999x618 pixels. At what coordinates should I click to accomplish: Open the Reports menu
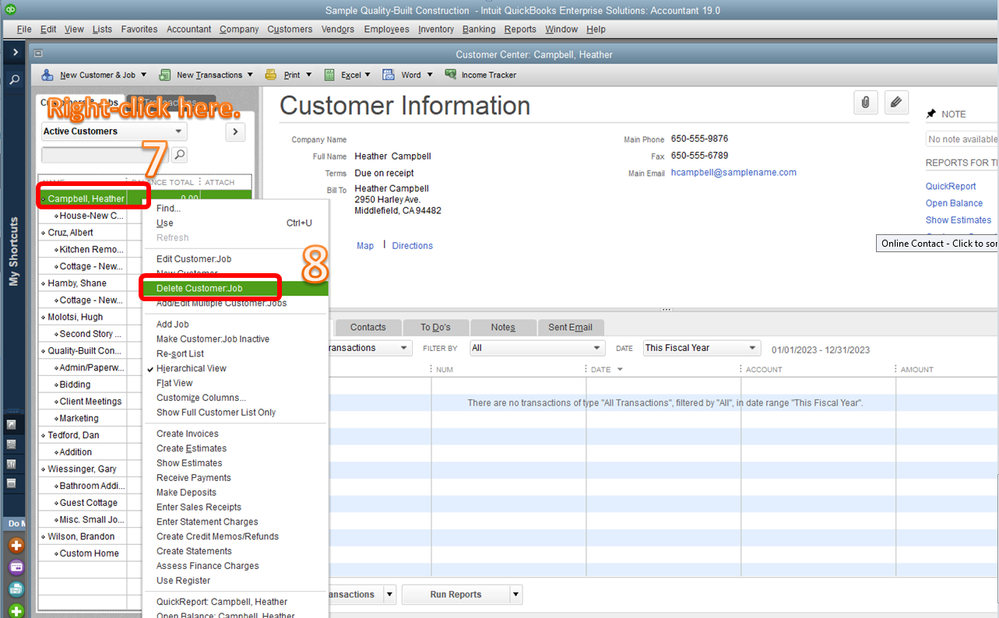click(x=520, y=29)
